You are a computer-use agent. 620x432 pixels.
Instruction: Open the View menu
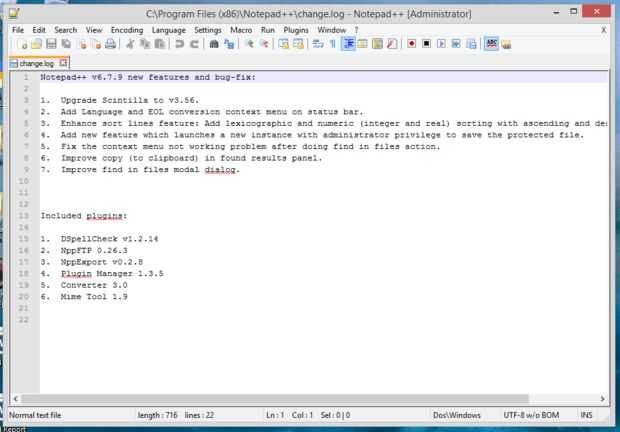[x=94, y=30]
